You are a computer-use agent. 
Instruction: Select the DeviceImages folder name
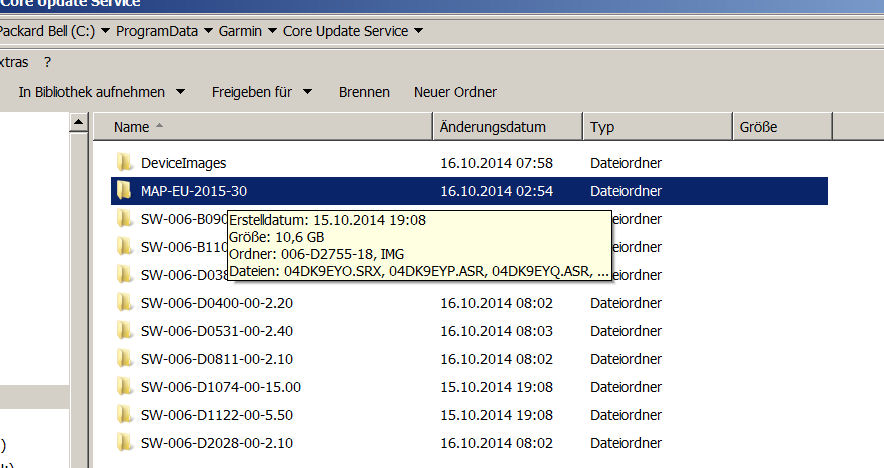coord(183,163)
